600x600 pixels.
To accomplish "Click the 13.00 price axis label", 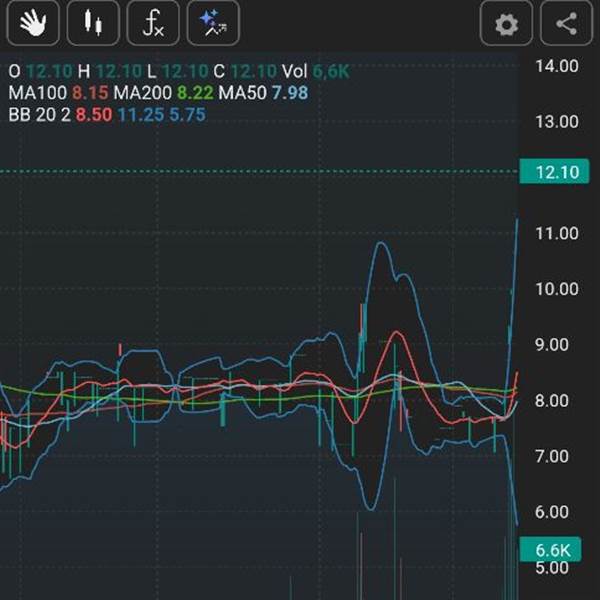I will click(x=557, y=122).
